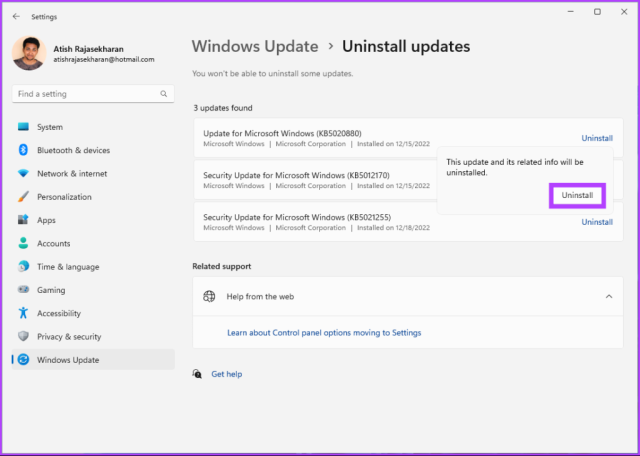Minimize the Settings window
The width and height of the screenshot is (640, 456).
pos(571,12)
